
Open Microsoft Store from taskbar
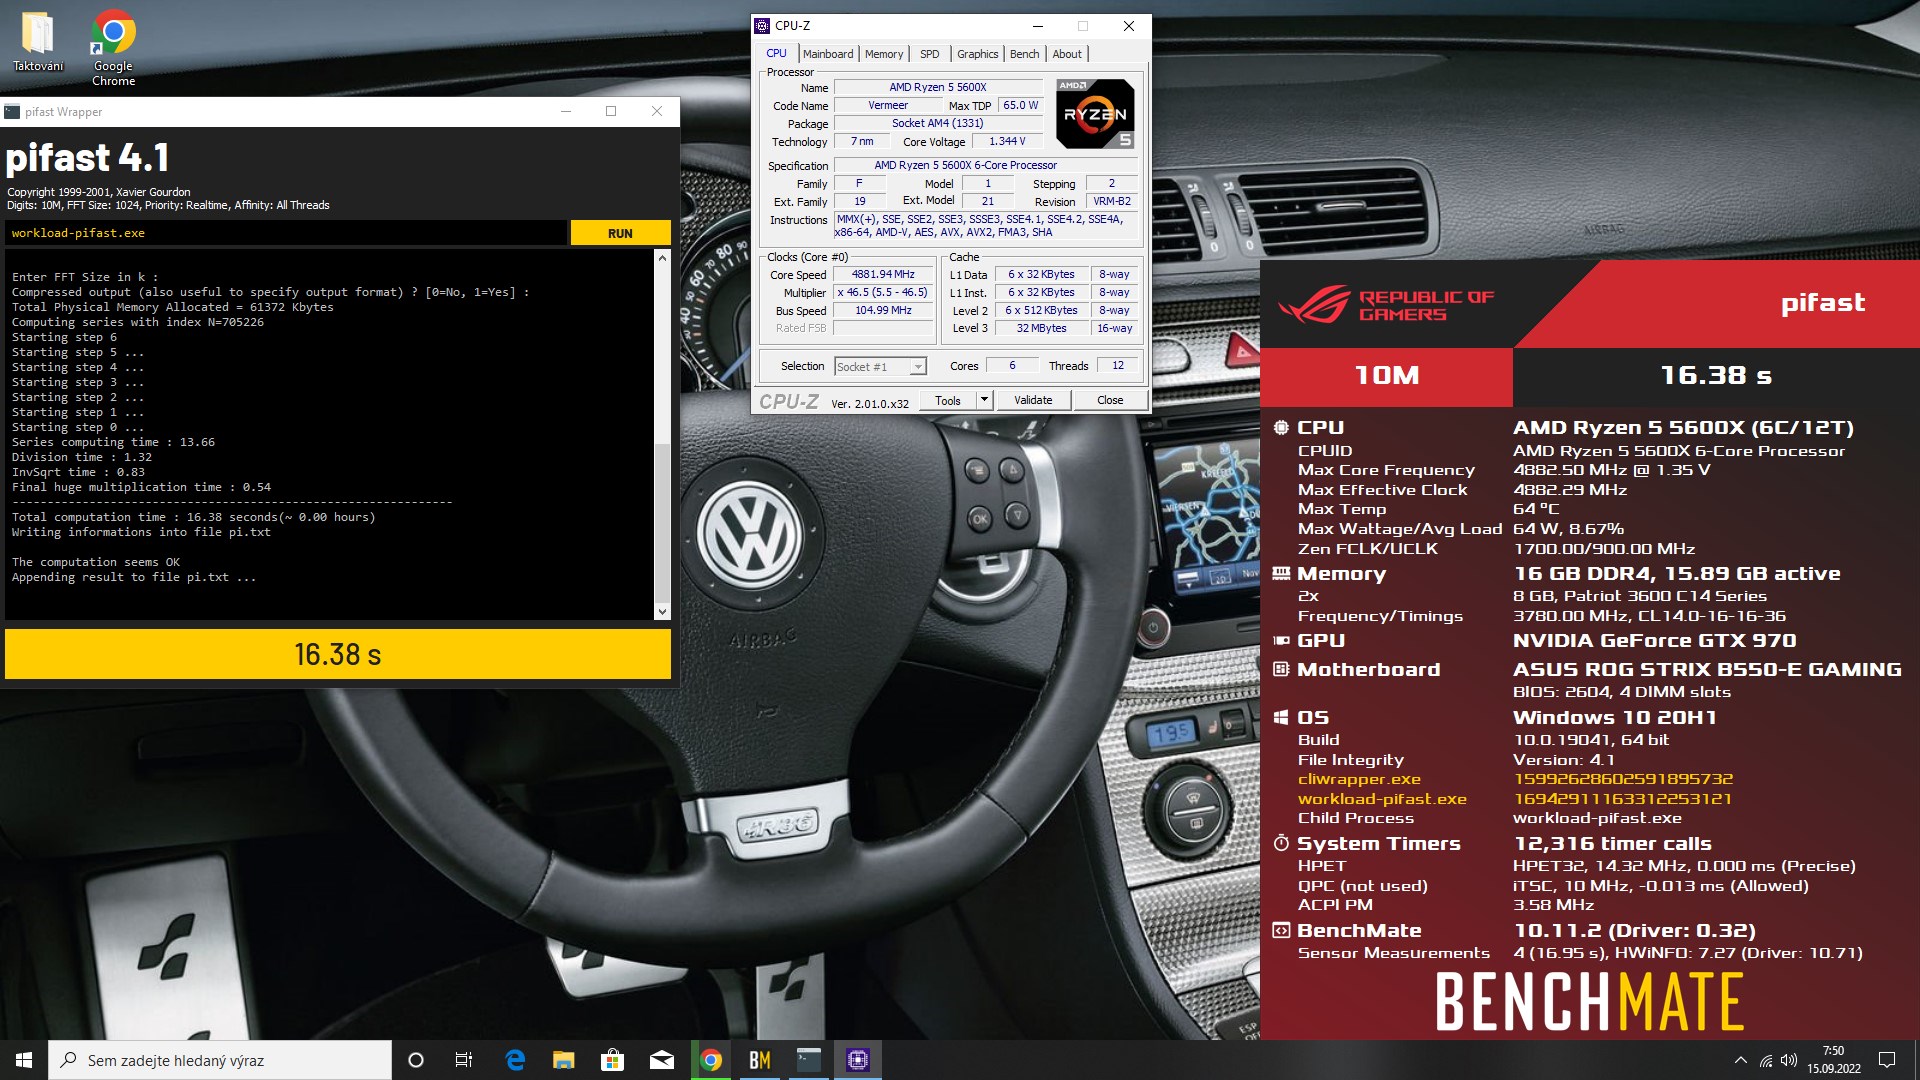pyautogui.click(x=612, y=1060)
